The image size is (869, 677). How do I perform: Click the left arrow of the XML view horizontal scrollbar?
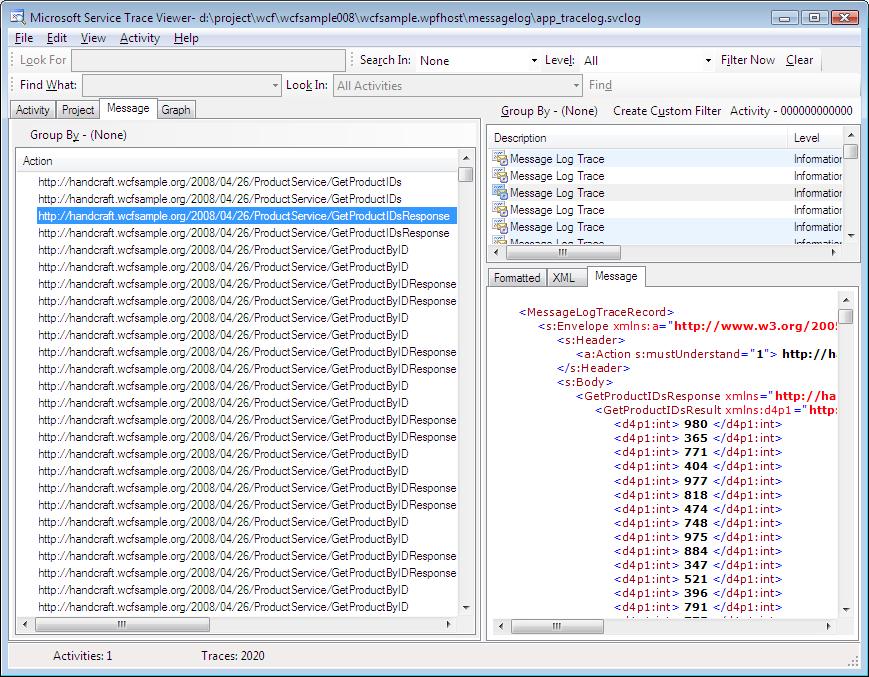[501, 626]
